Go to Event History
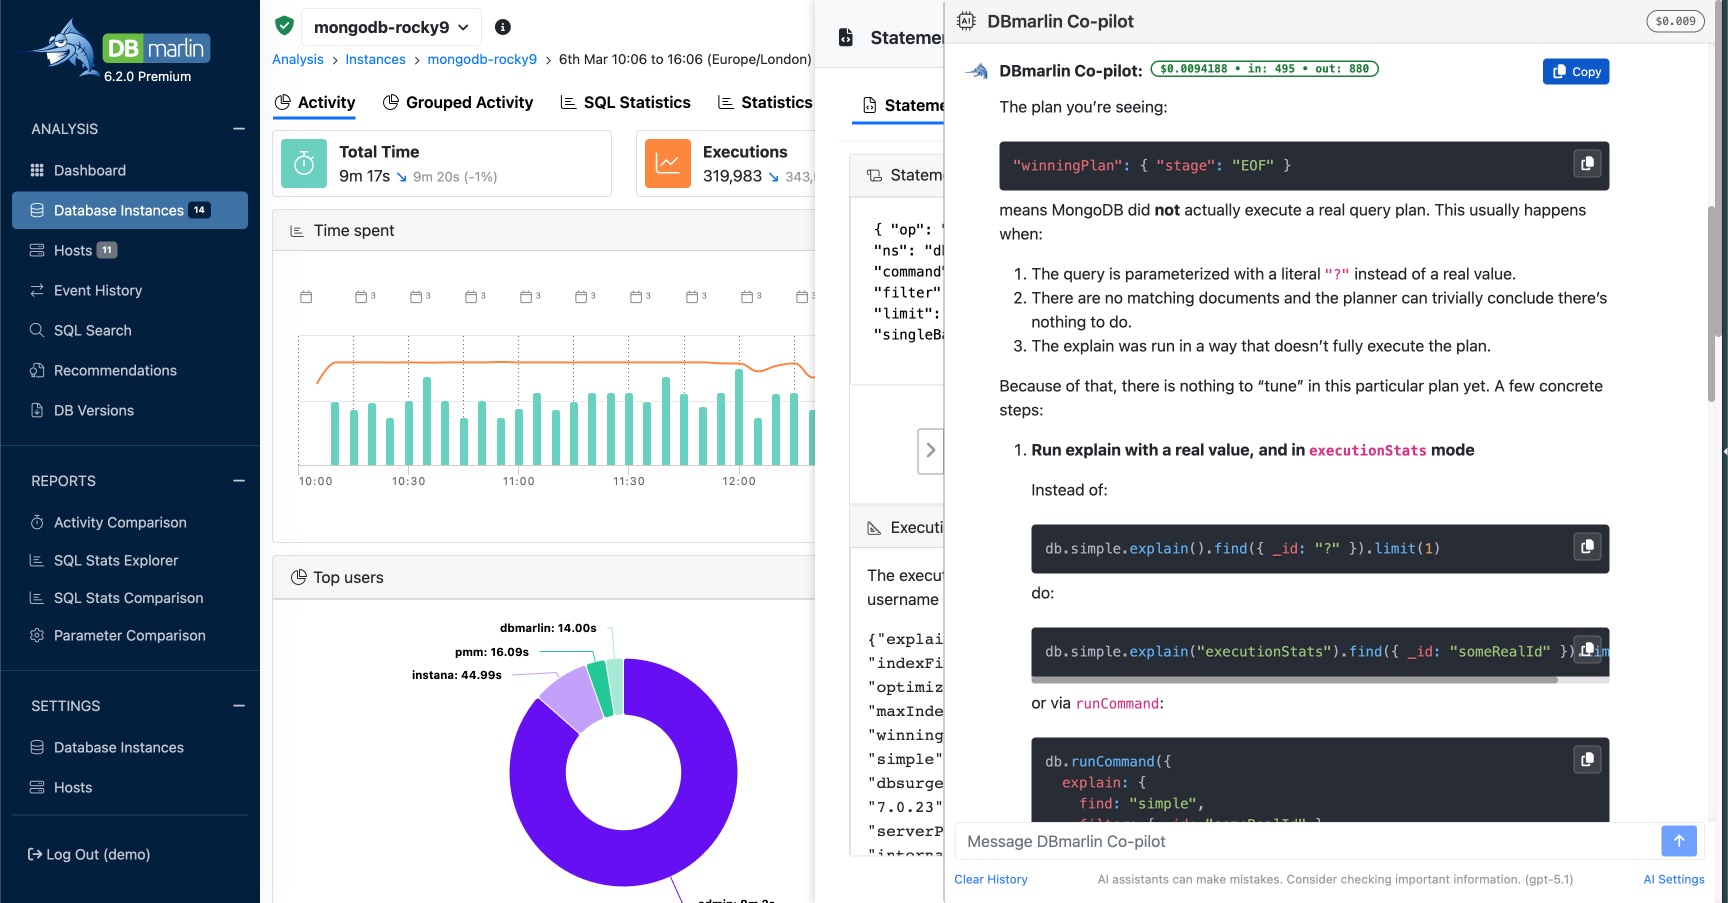The image size is (1728, 903). click(x=130, y=290)
